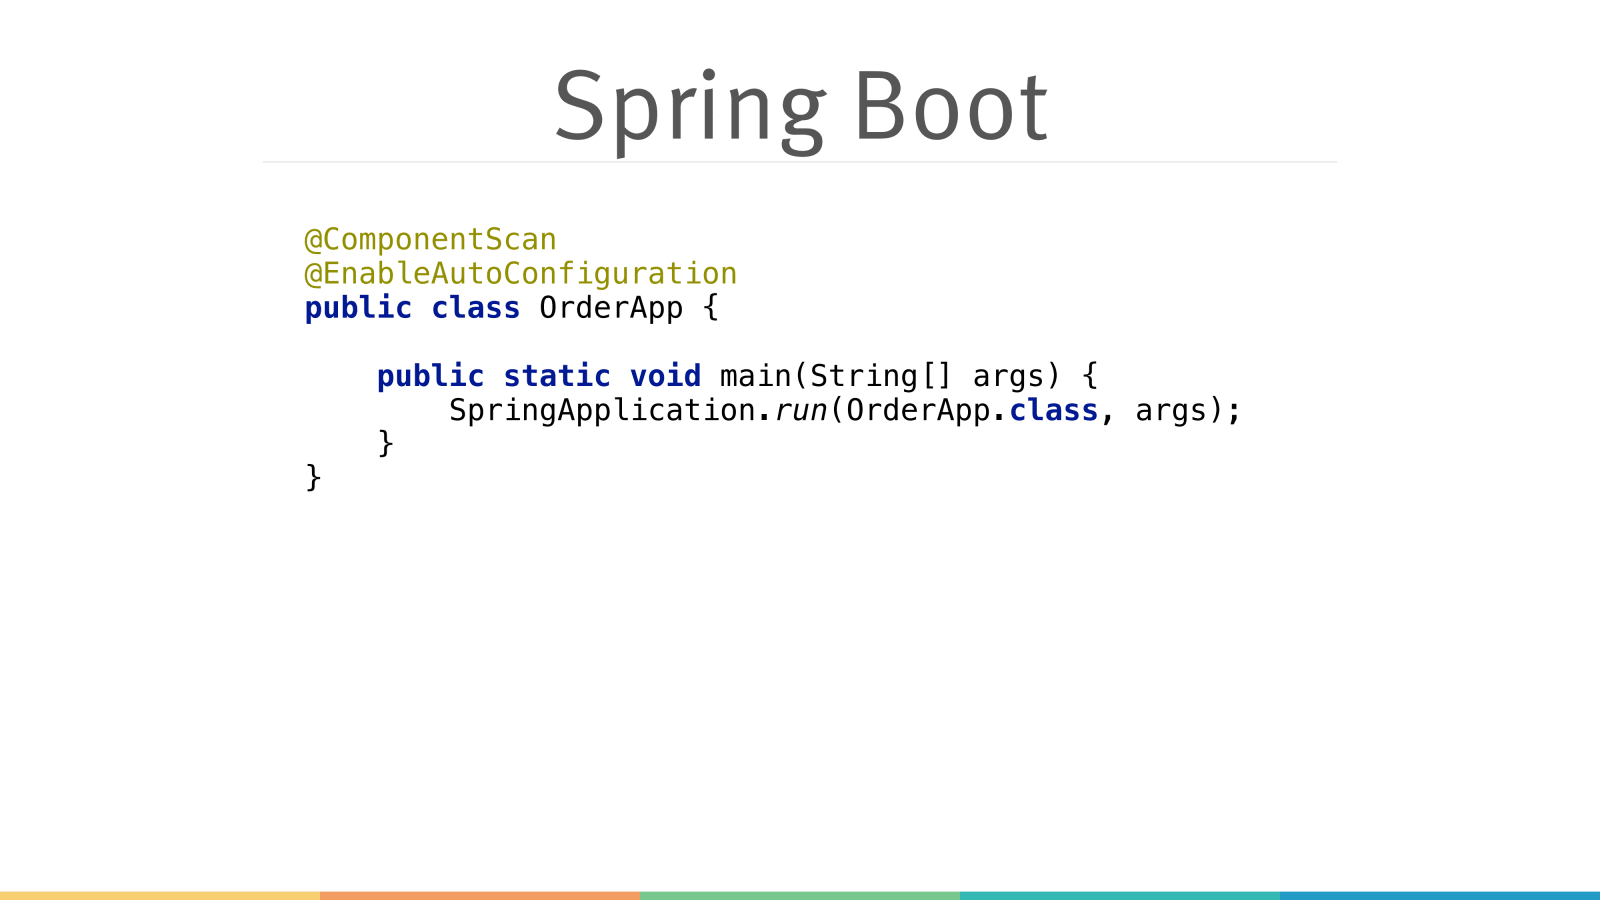Select the @EnableAutoConfiguration annotation line
This screenshot has width=1600, height=900.
pos(520,274)
